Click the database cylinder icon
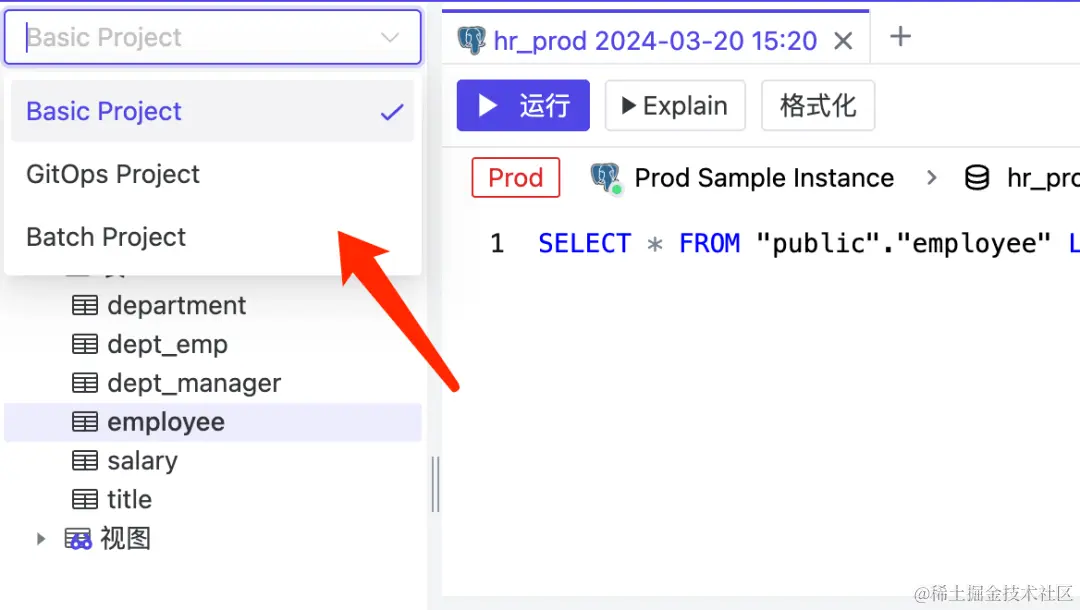Image resolution: width=1080 pixels, height=610 pixels. [x=977, y=178]
